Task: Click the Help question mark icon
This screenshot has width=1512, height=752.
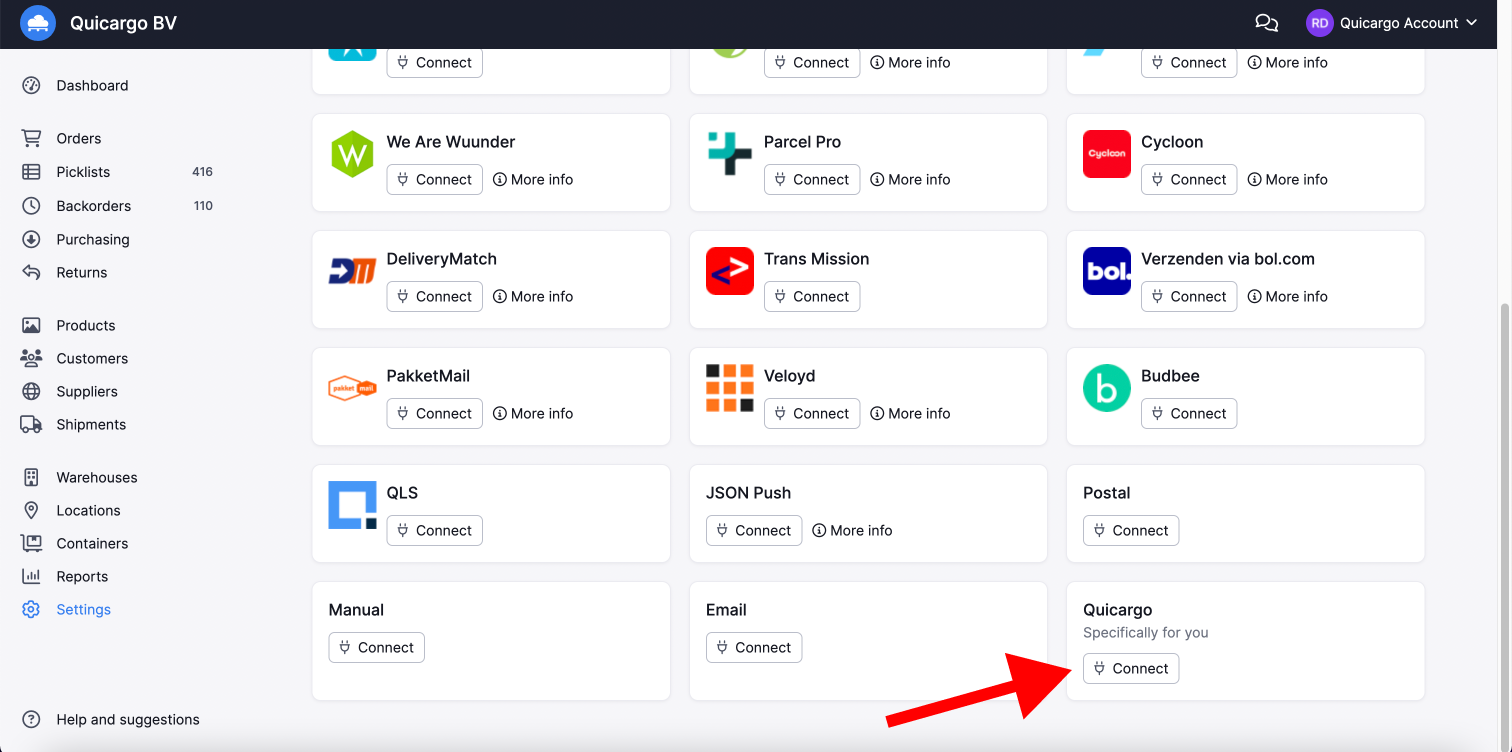Action: (31, 719)
